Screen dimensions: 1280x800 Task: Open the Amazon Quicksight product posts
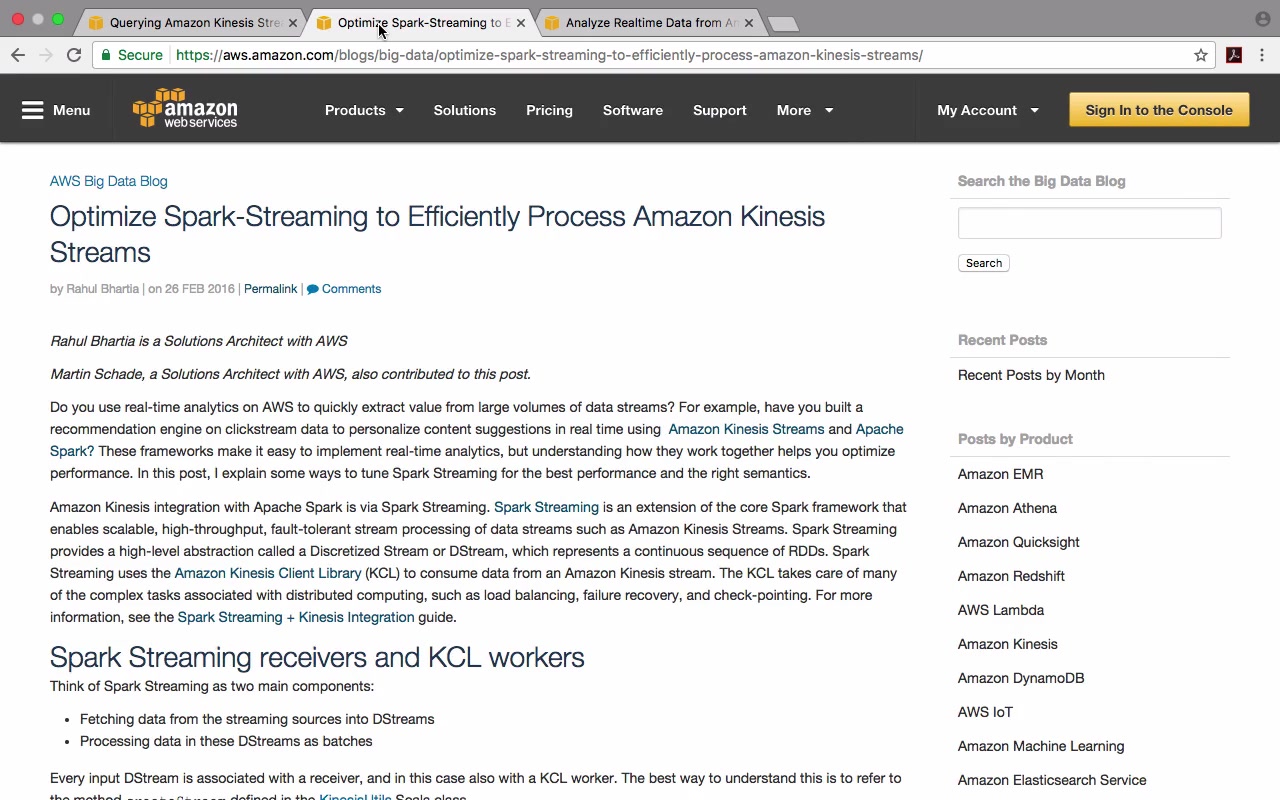pos(1019,542)
